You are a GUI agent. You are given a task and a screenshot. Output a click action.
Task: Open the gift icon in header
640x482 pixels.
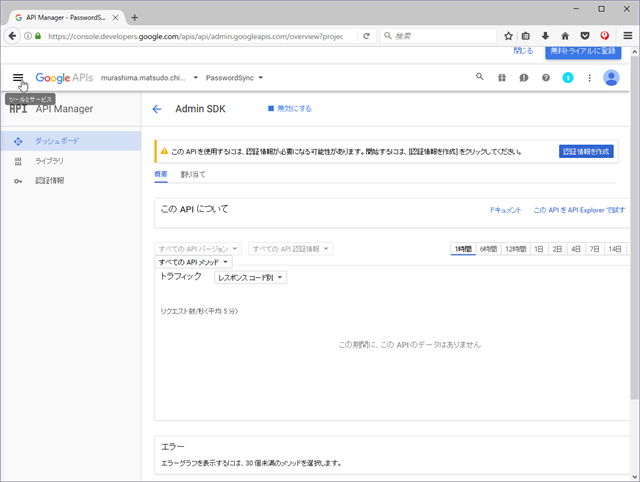pos(502,78)
